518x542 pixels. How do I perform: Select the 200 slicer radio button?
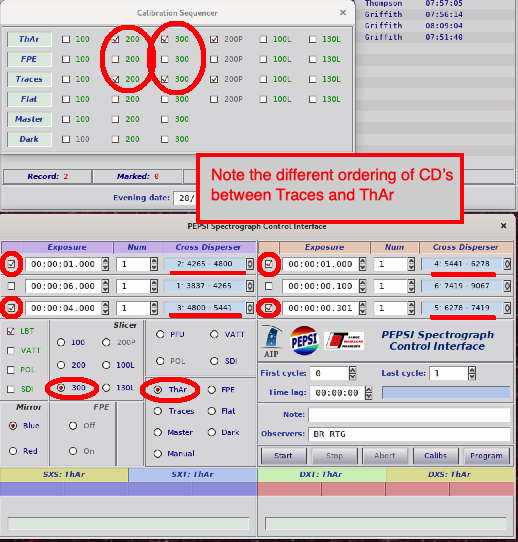pos(61,365)
